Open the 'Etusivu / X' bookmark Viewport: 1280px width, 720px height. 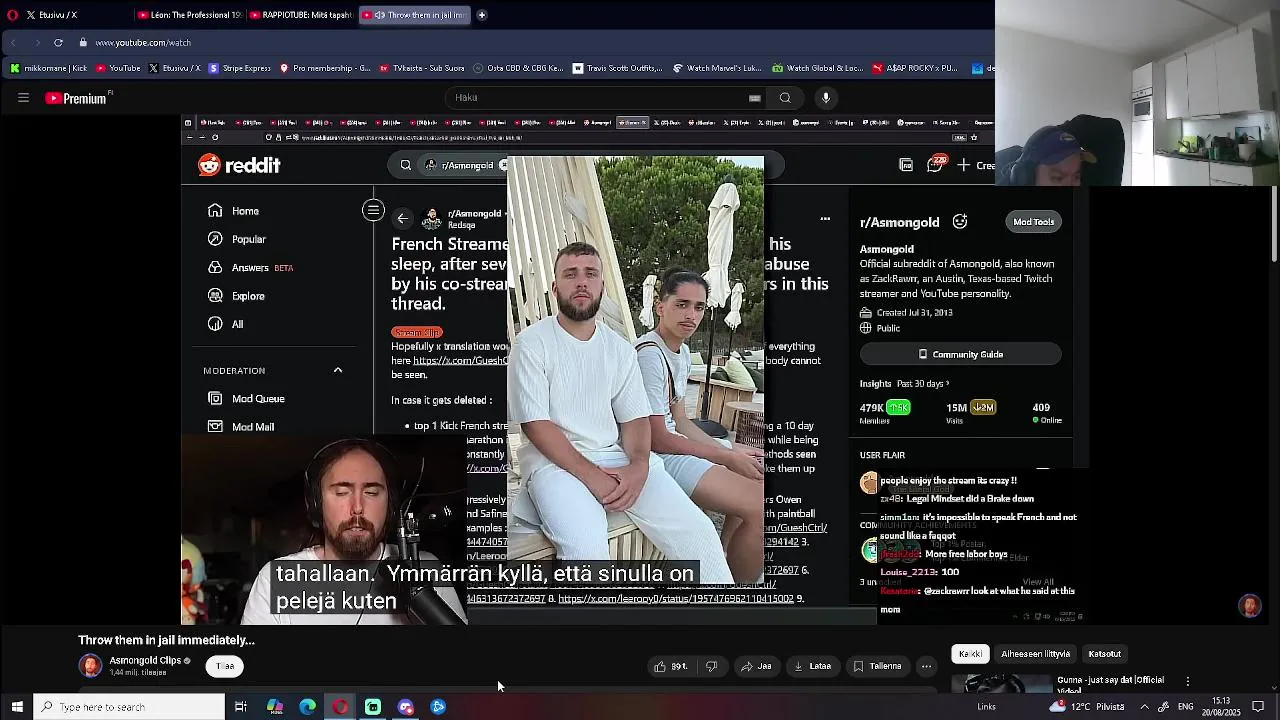[x=175, y=68]
